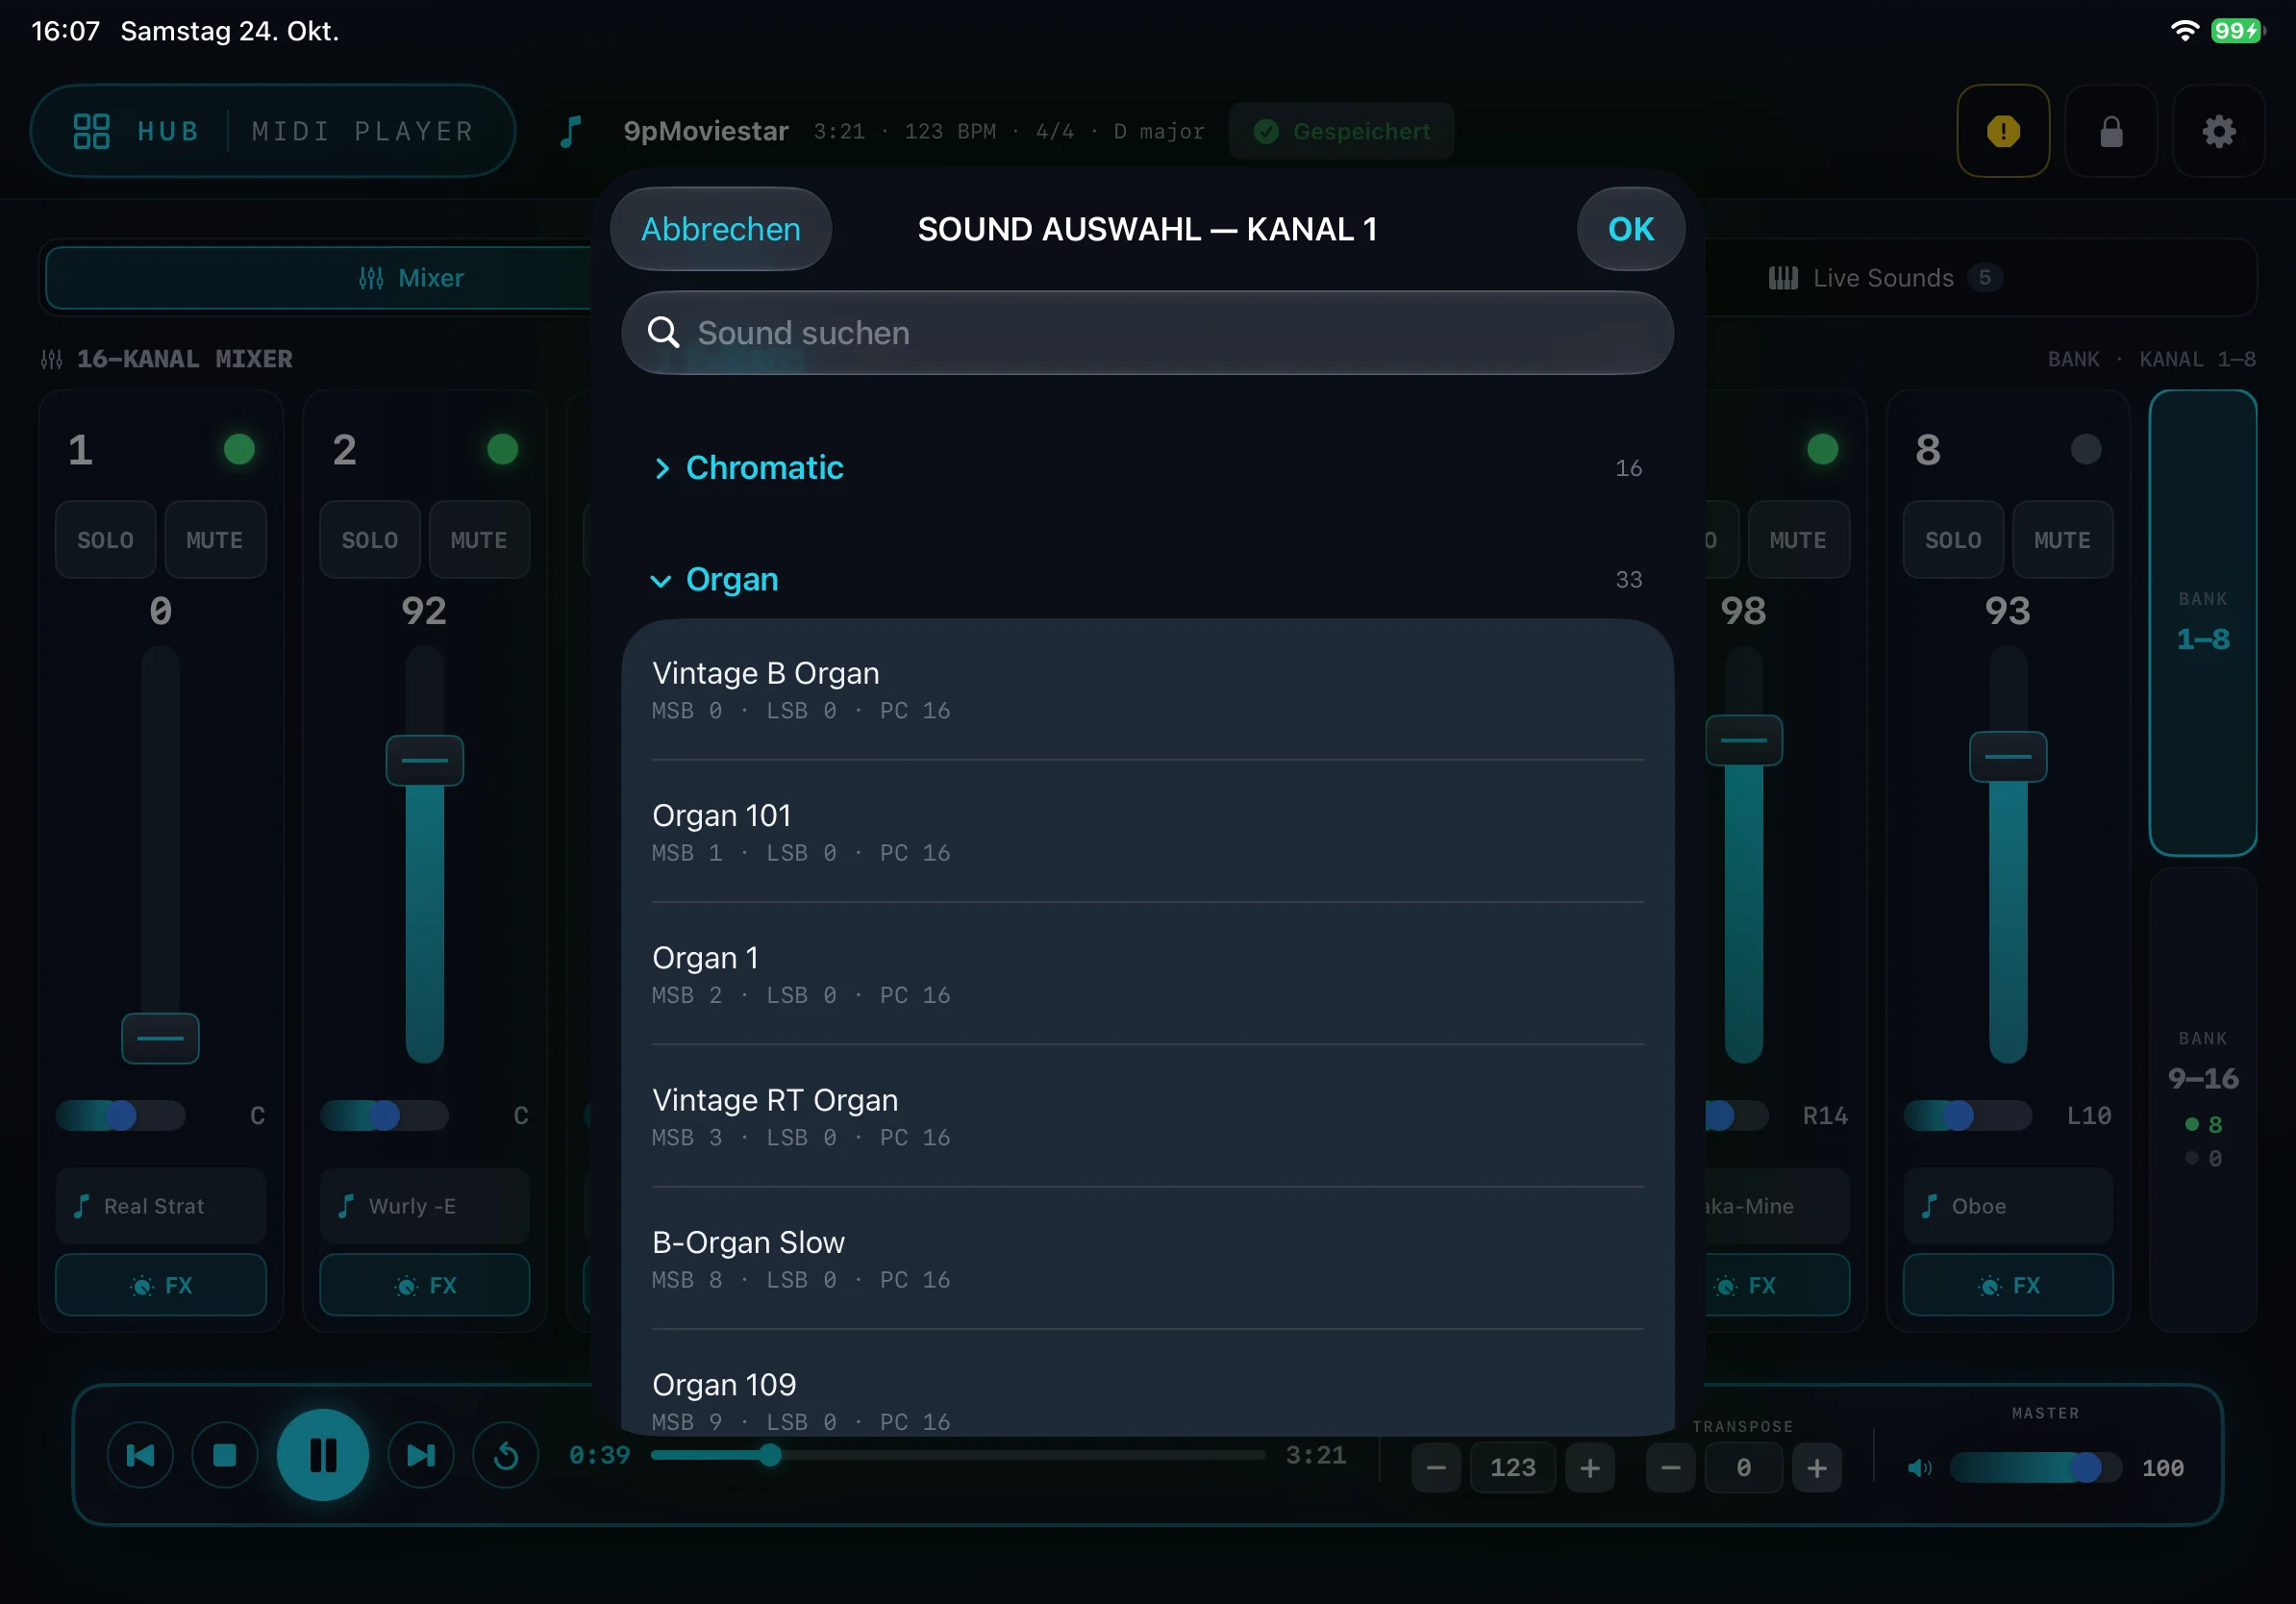Skip to next track button
Screen dimensions: 2296x1604
click(421, 1455)
